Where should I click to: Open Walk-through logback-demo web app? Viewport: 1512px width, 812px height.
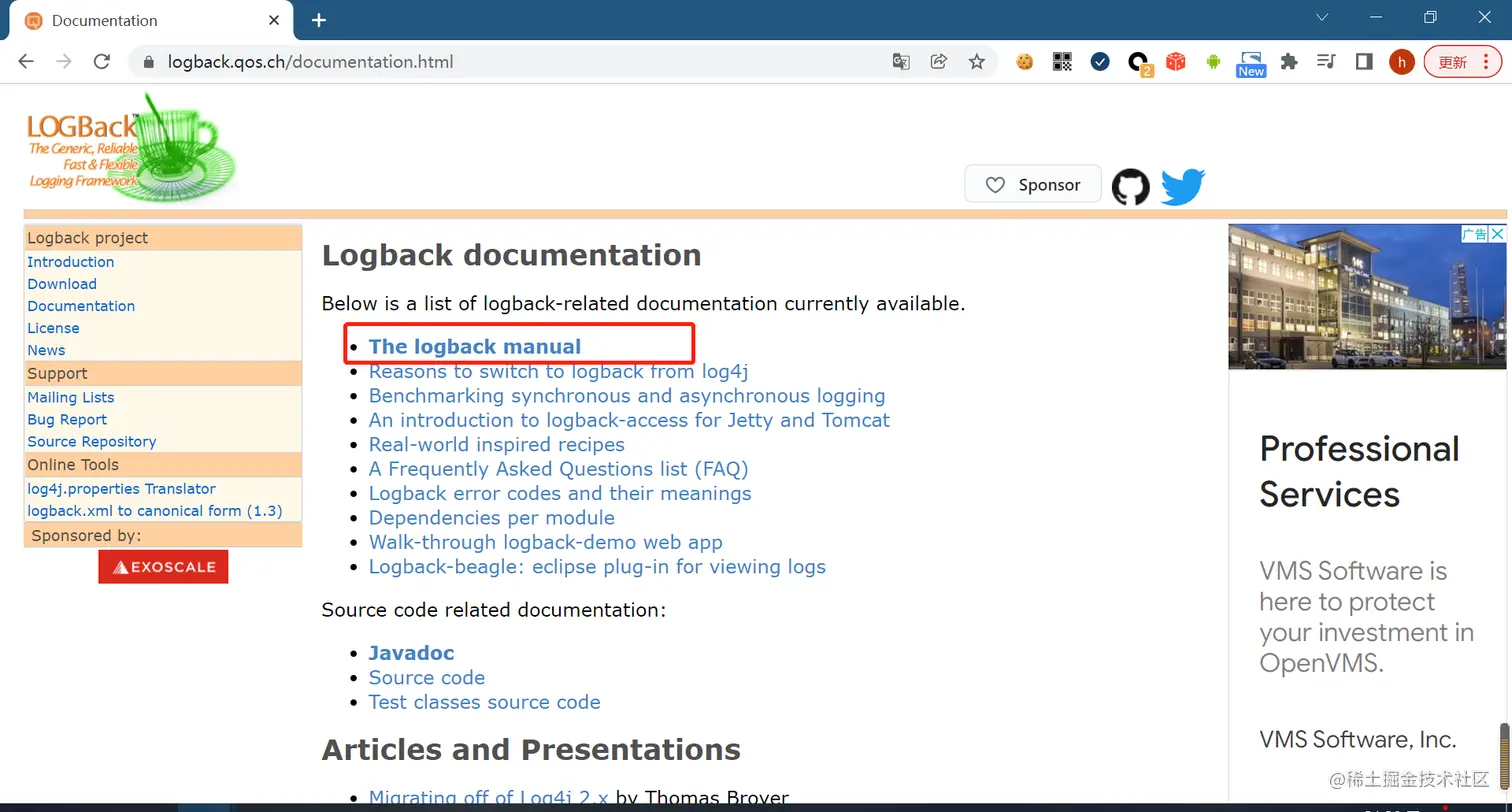(546, 542)
